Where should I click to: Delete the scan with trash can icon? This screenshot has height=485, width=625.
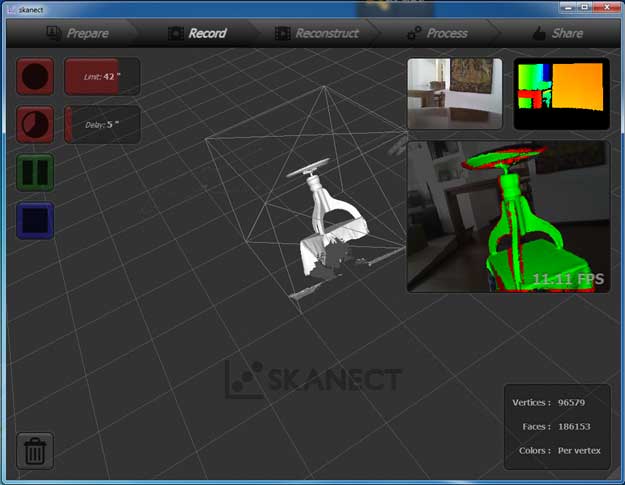click(35, 451)
